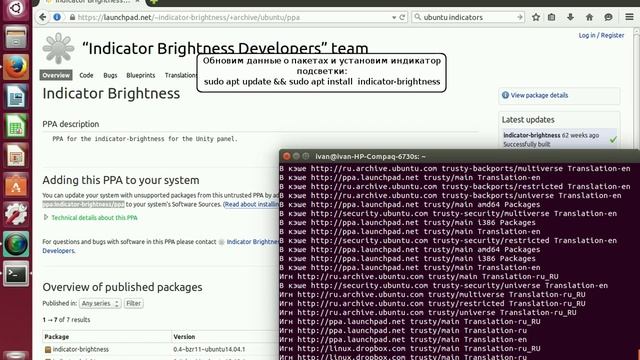Click version 0.4~bzr11~ubuntu14.04.1 cell

pyautogui.click(x=209, y=349)
